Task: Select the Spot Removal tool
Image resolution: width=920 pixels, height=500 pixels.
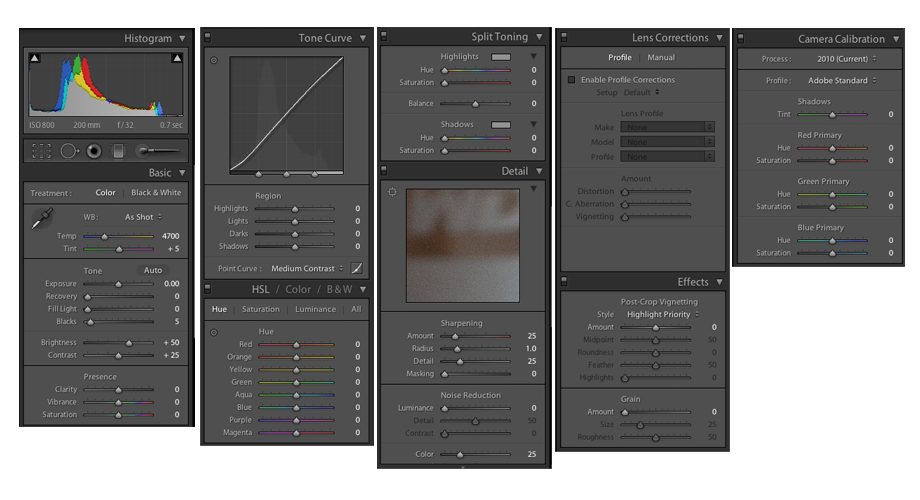Action: coord(69,151)
